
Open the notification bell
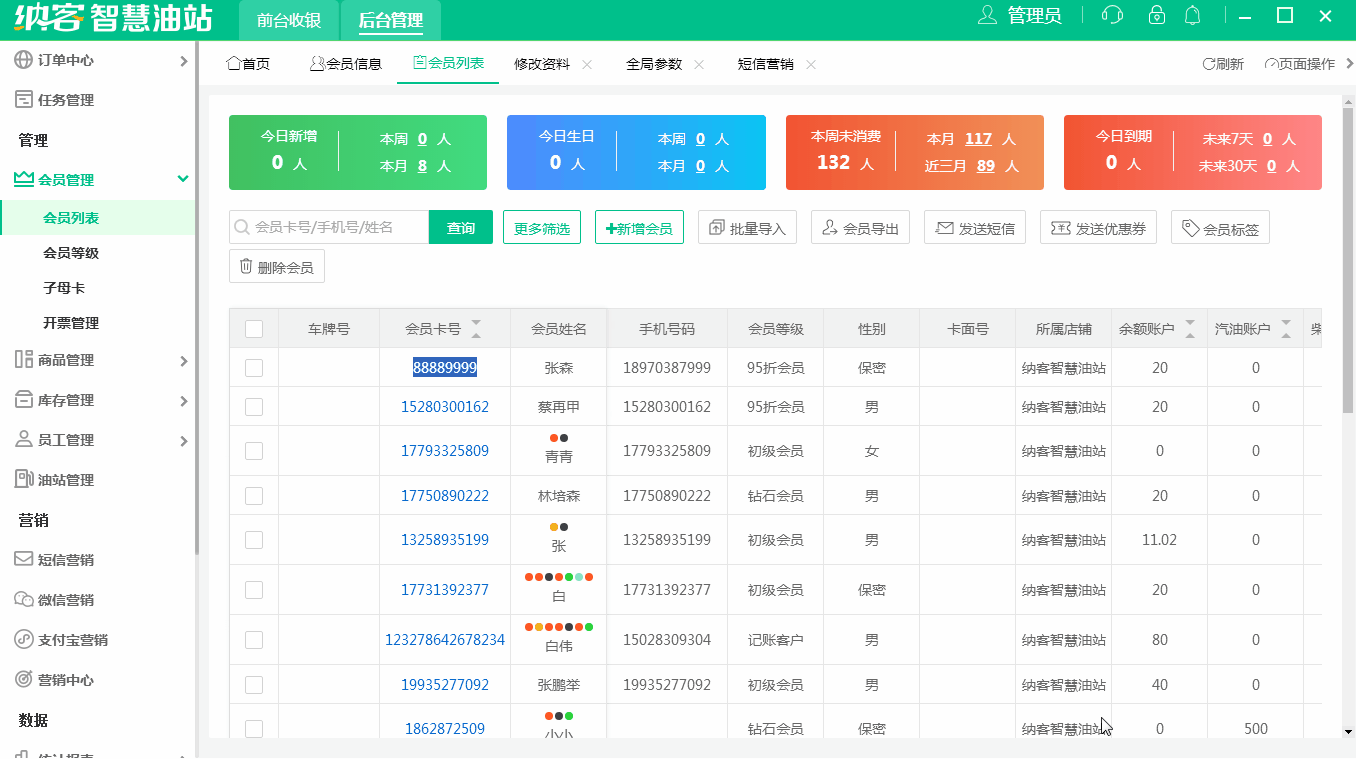[1192, 15]
